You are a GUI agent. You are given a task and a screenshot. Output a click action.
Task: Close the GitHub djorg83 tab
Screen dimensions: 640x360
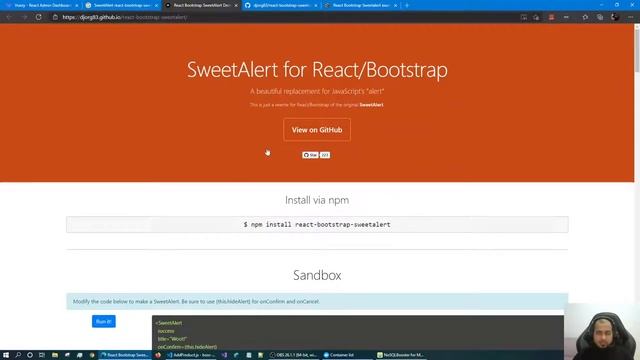(316, 5)
